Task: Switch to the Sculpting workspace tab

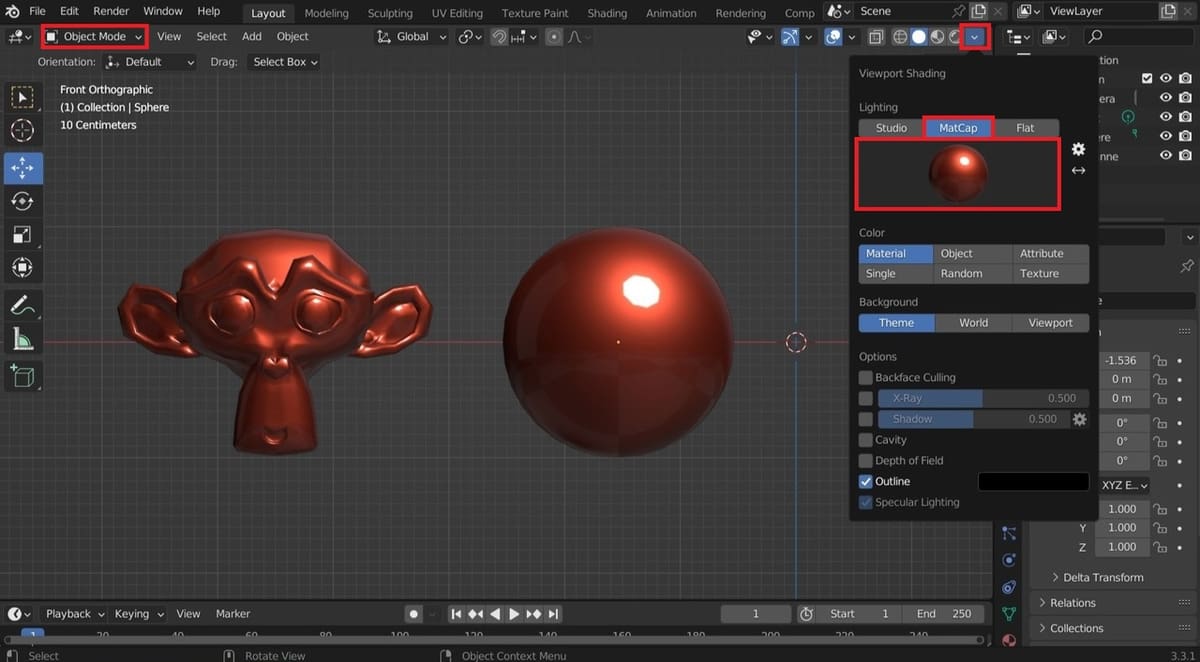Action: tap(390, 13)
